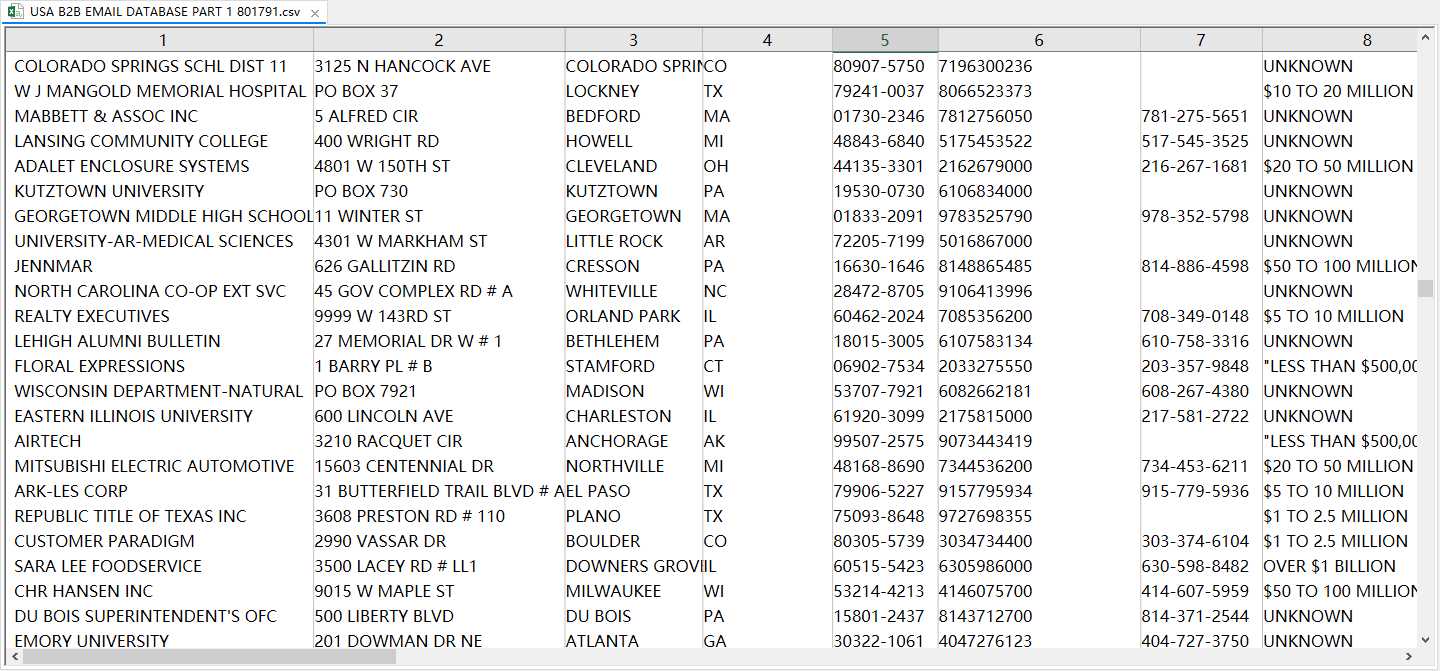Select the USA B2B EMAIL DATABASE csv tab
Viewport: 1440px width, 671px height.
coord(165,13)
